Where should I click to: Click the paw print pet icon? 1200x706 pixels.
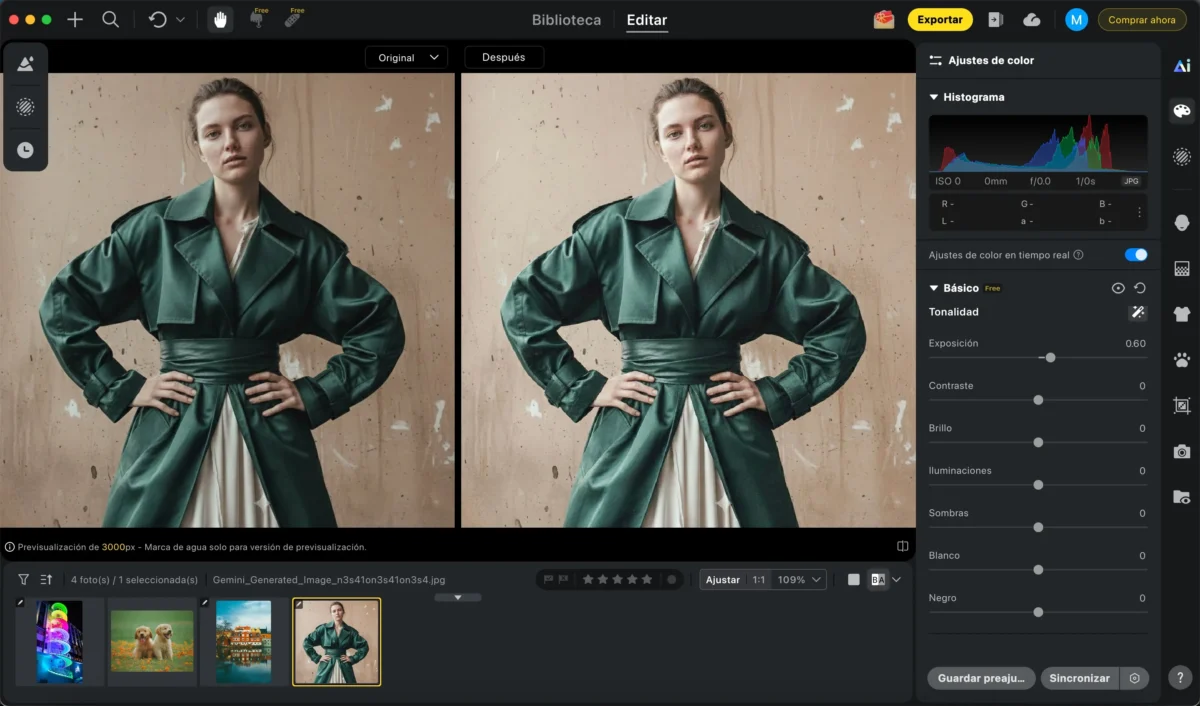[1181, 360]
